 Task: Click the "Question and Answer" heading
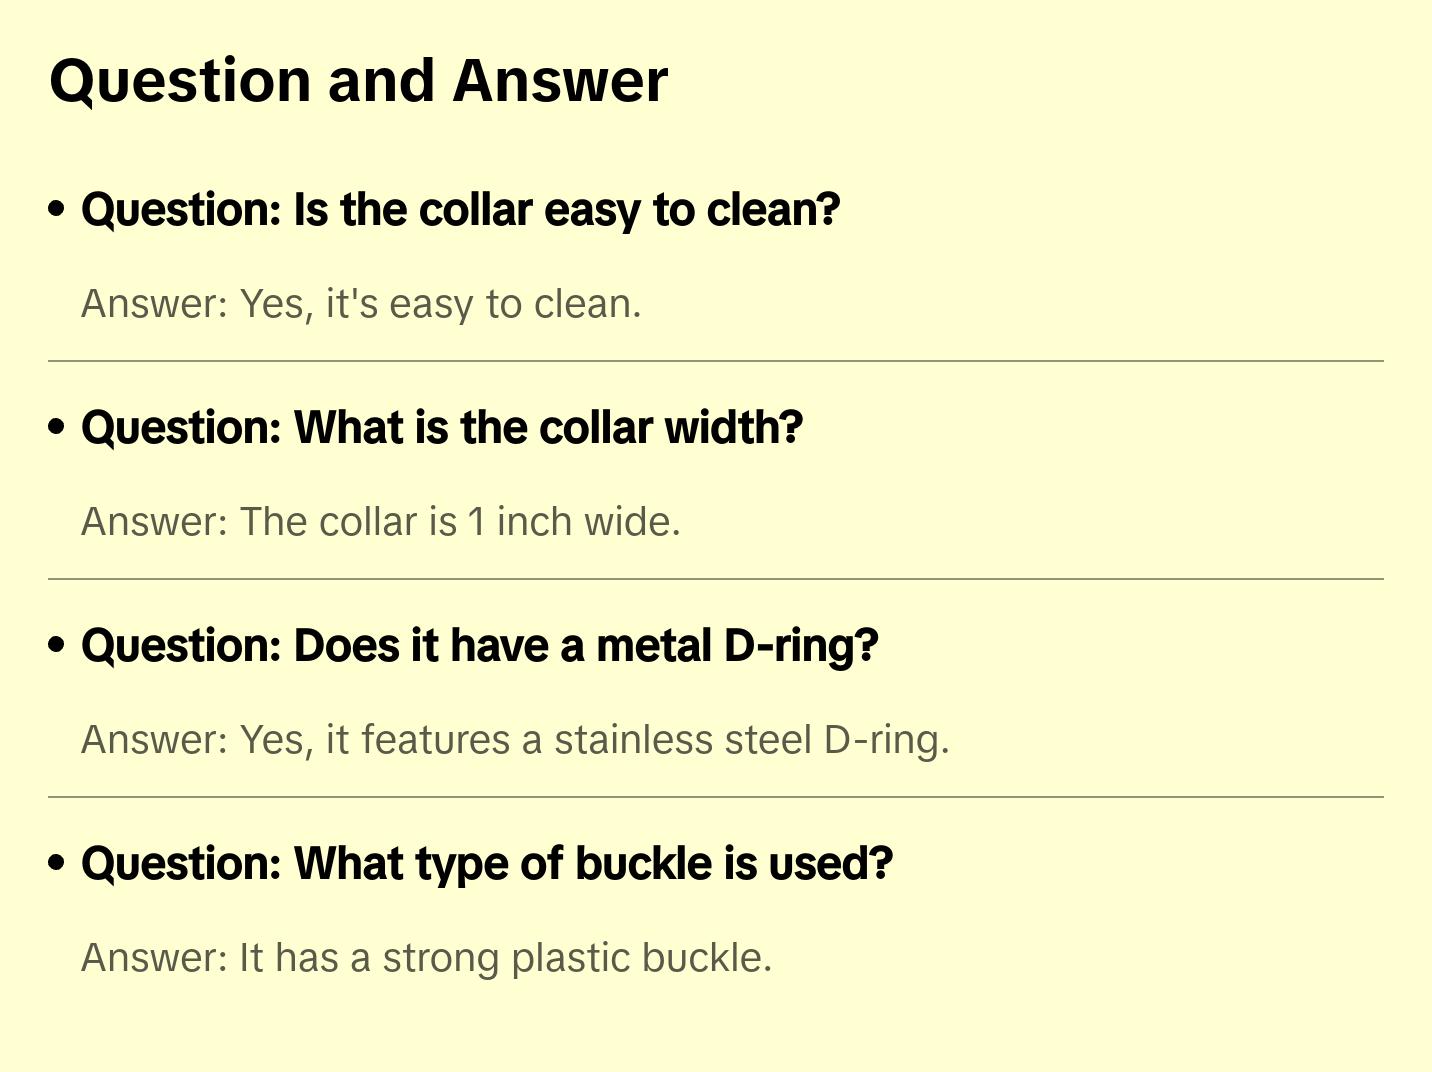click(358, 81)
